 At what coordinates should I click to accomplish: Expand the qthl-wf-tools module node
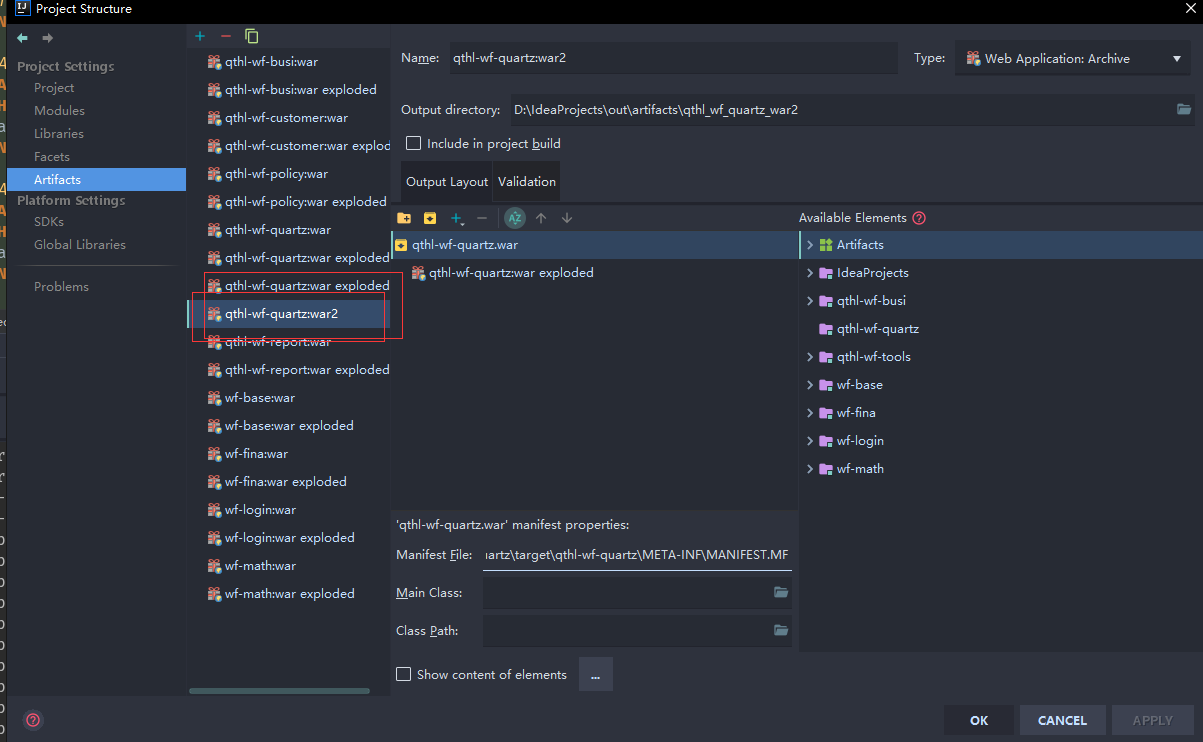click(x=810, y=357)
